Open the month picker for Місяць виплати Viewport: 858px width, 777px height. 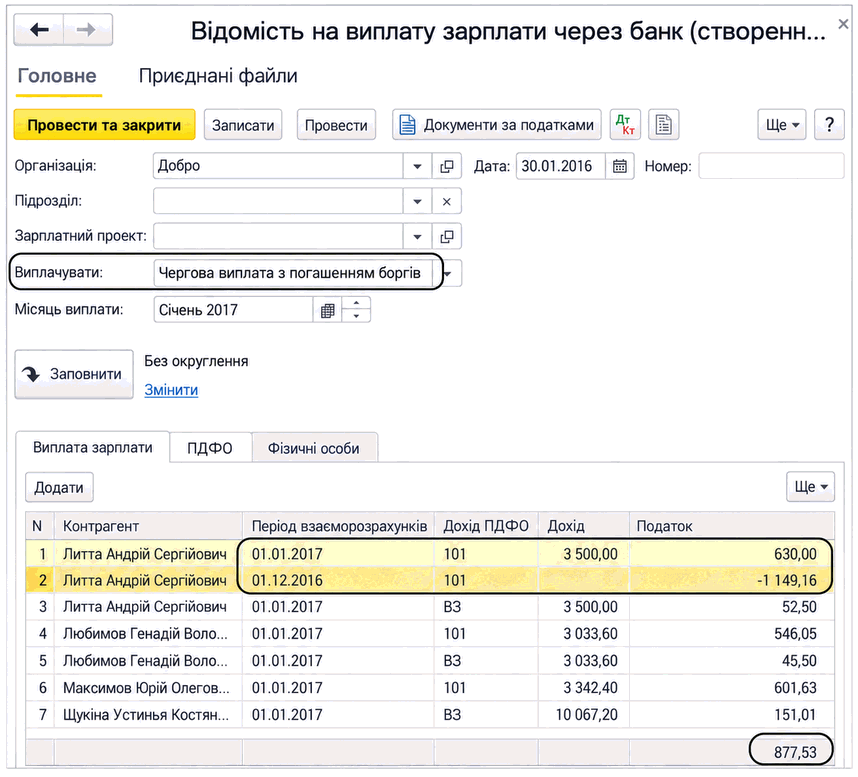(327, 310)
